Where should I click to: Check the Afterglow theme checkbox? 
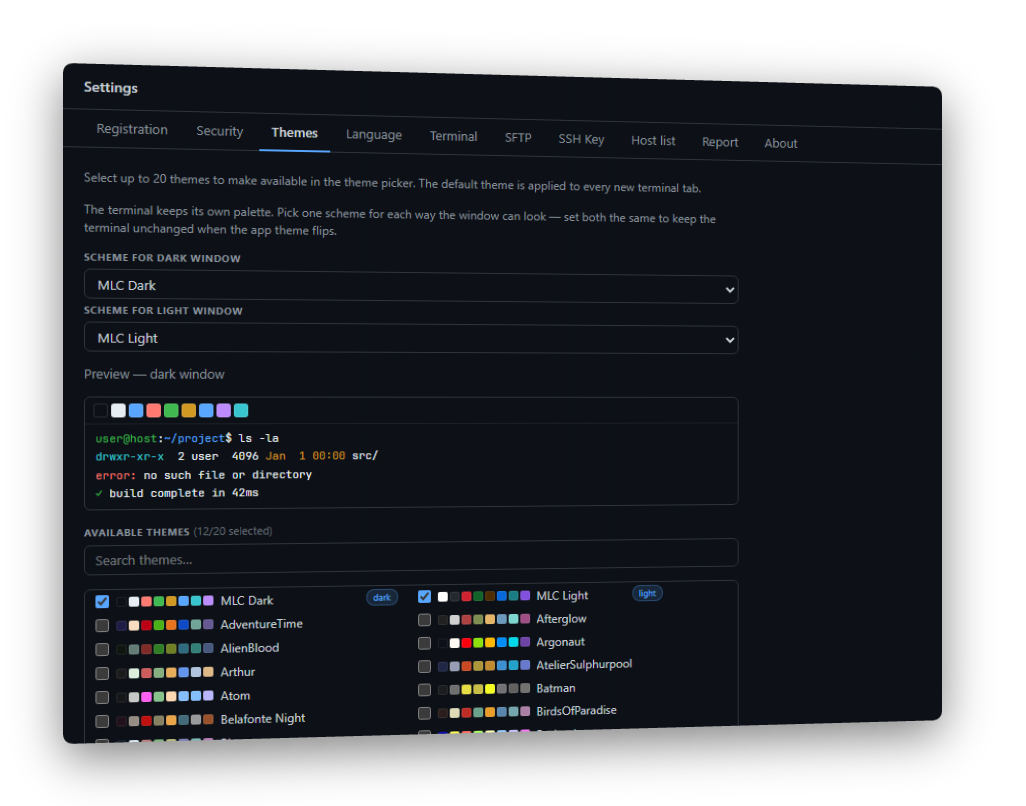[x=424, y=620]
